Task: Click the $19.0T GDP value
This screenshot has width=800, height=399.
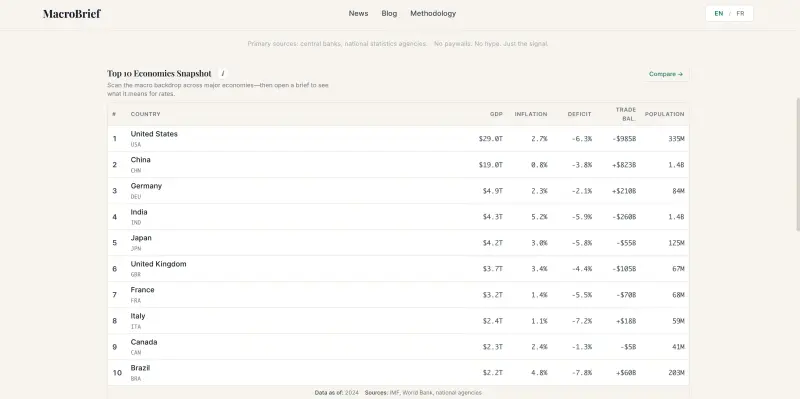Action: [491, 165]
